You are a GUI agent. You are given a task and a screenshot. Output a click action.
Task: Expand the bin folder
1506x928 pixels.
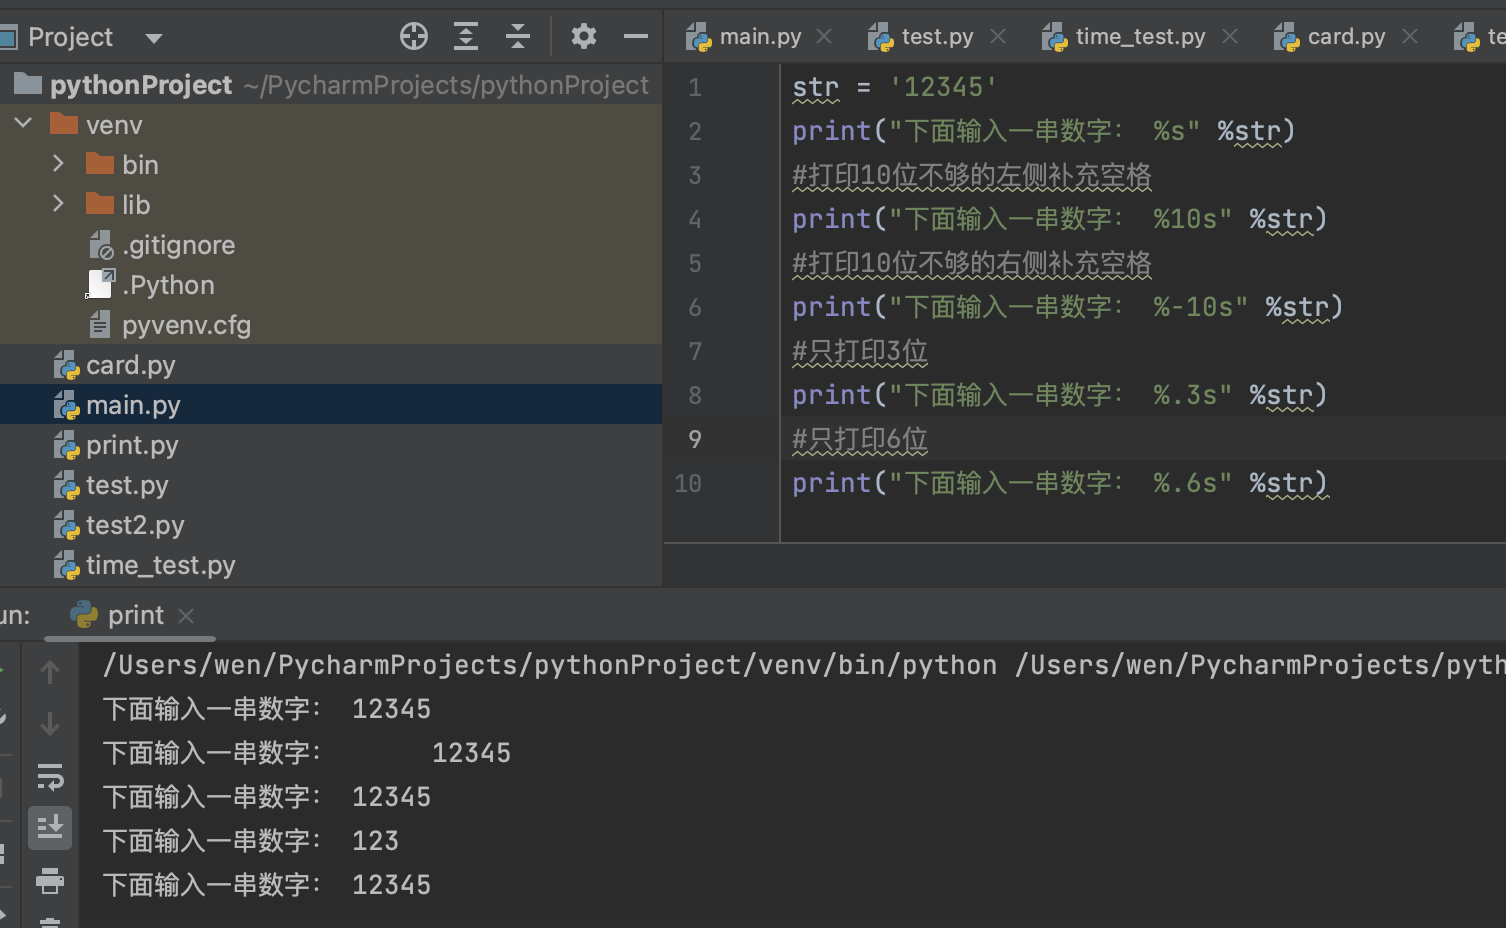click(x=58, y=164)
